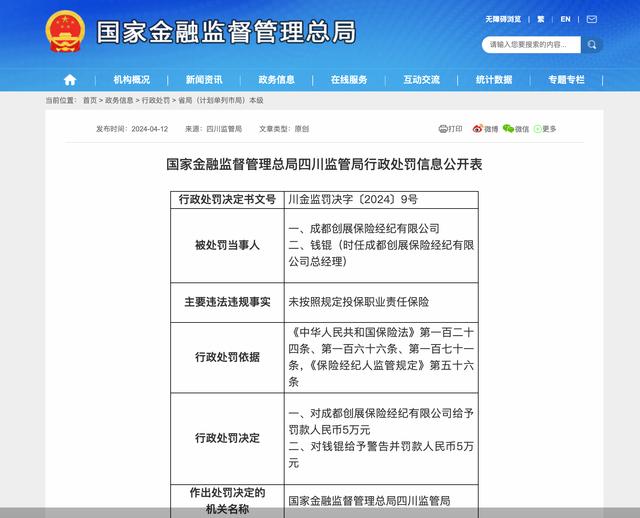
Task: Click text 未按照规定投保职业责任保险
Action: 359,302
